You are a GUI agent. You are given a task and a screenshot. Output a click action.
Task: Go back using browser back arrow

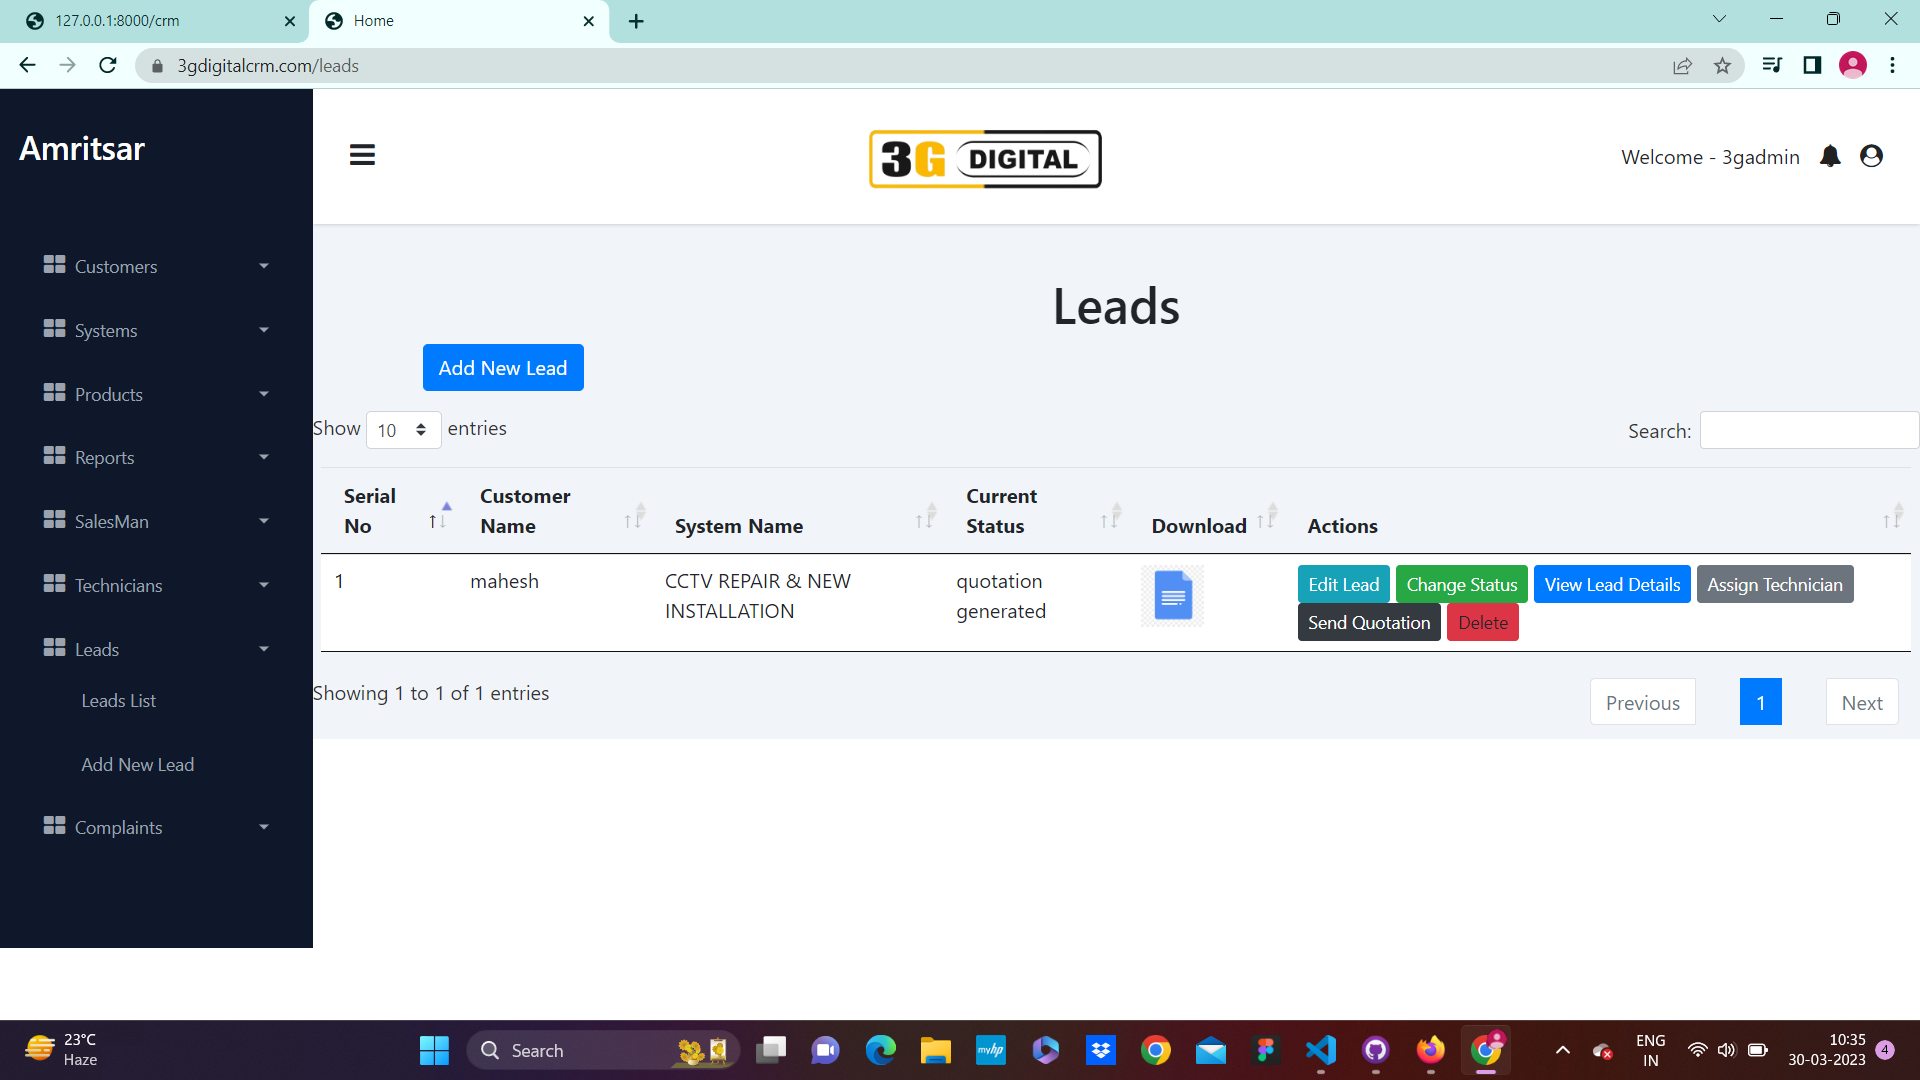click(27, 65)
